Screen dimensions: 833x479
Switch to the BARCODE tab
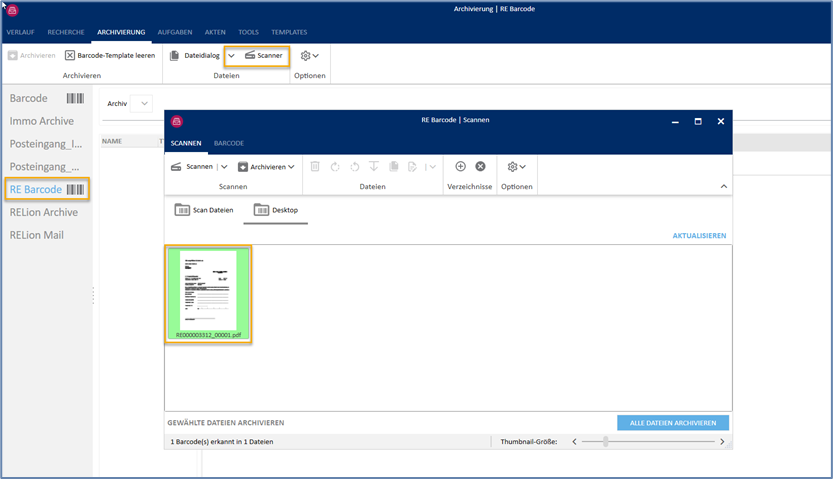coord(228,143)
